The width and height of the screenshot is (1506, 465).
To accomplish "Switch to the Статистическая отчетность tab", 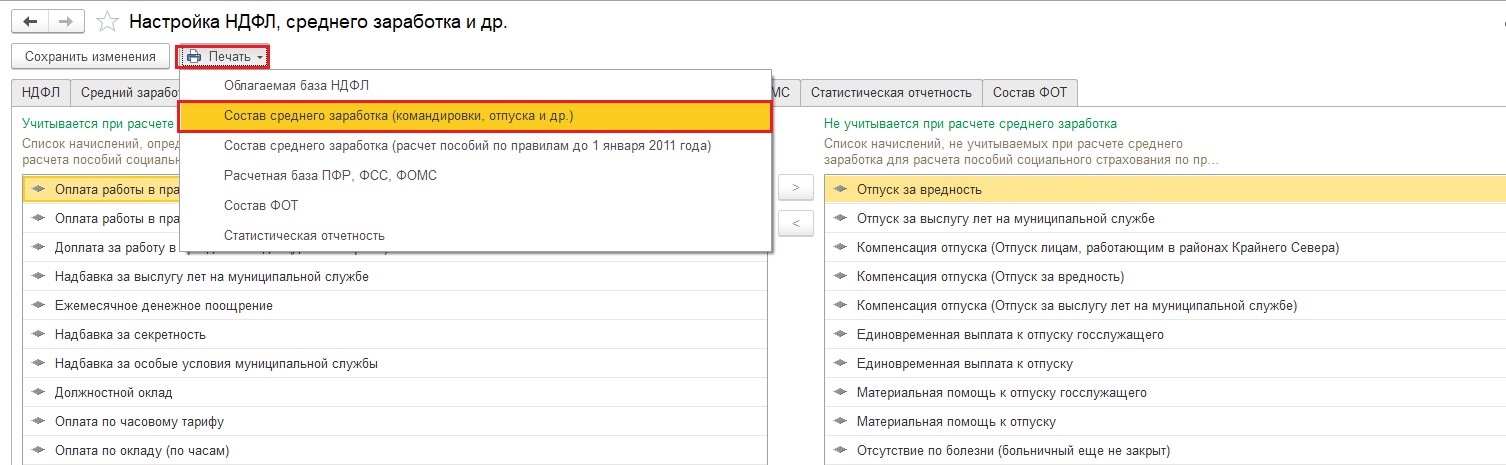I will pos(891,93).
